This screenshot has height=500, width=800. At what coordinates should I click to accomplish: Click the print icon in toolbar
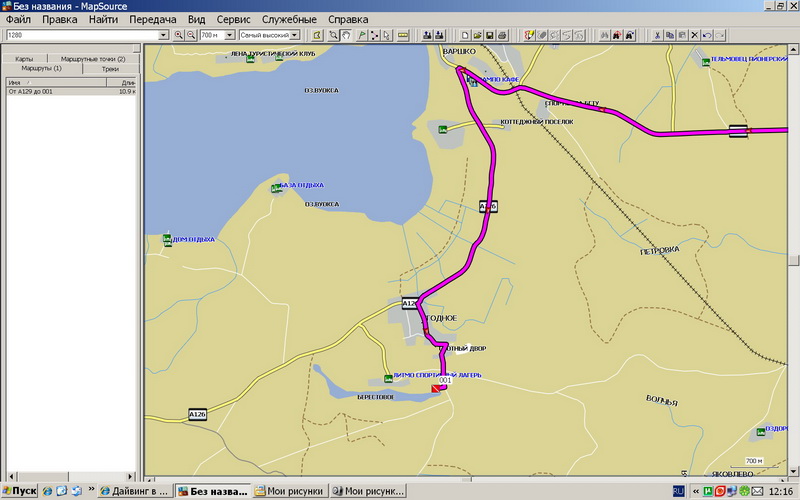pos(503,35)
